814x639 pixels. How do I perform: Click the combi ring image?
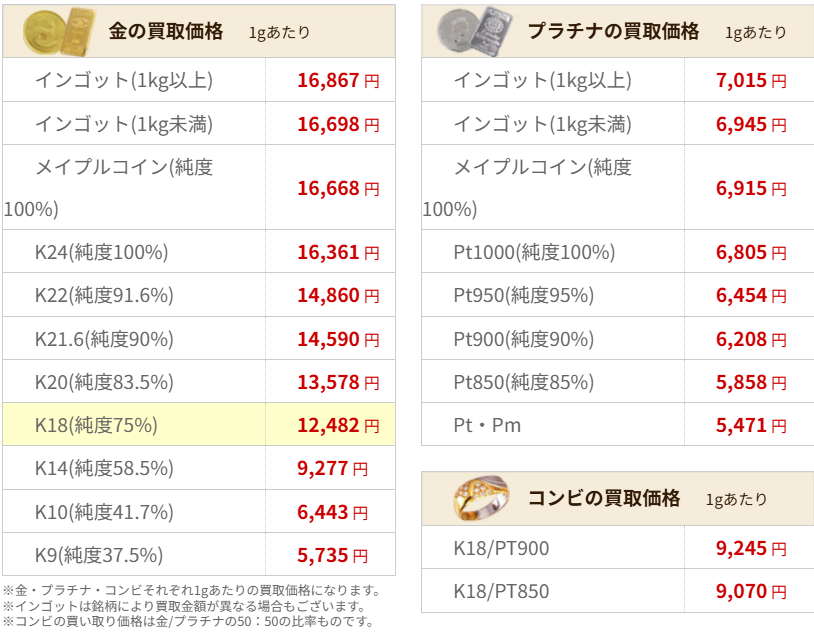coord(481,498)
